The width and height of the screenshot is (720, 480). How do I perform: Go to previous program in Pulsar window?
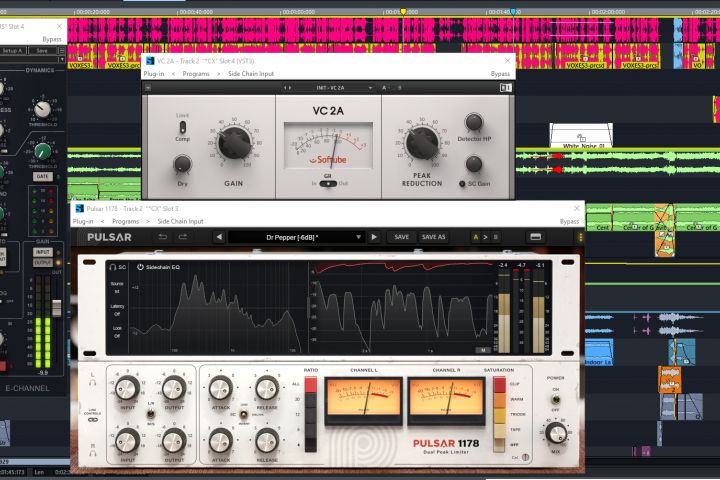(102, 221)
